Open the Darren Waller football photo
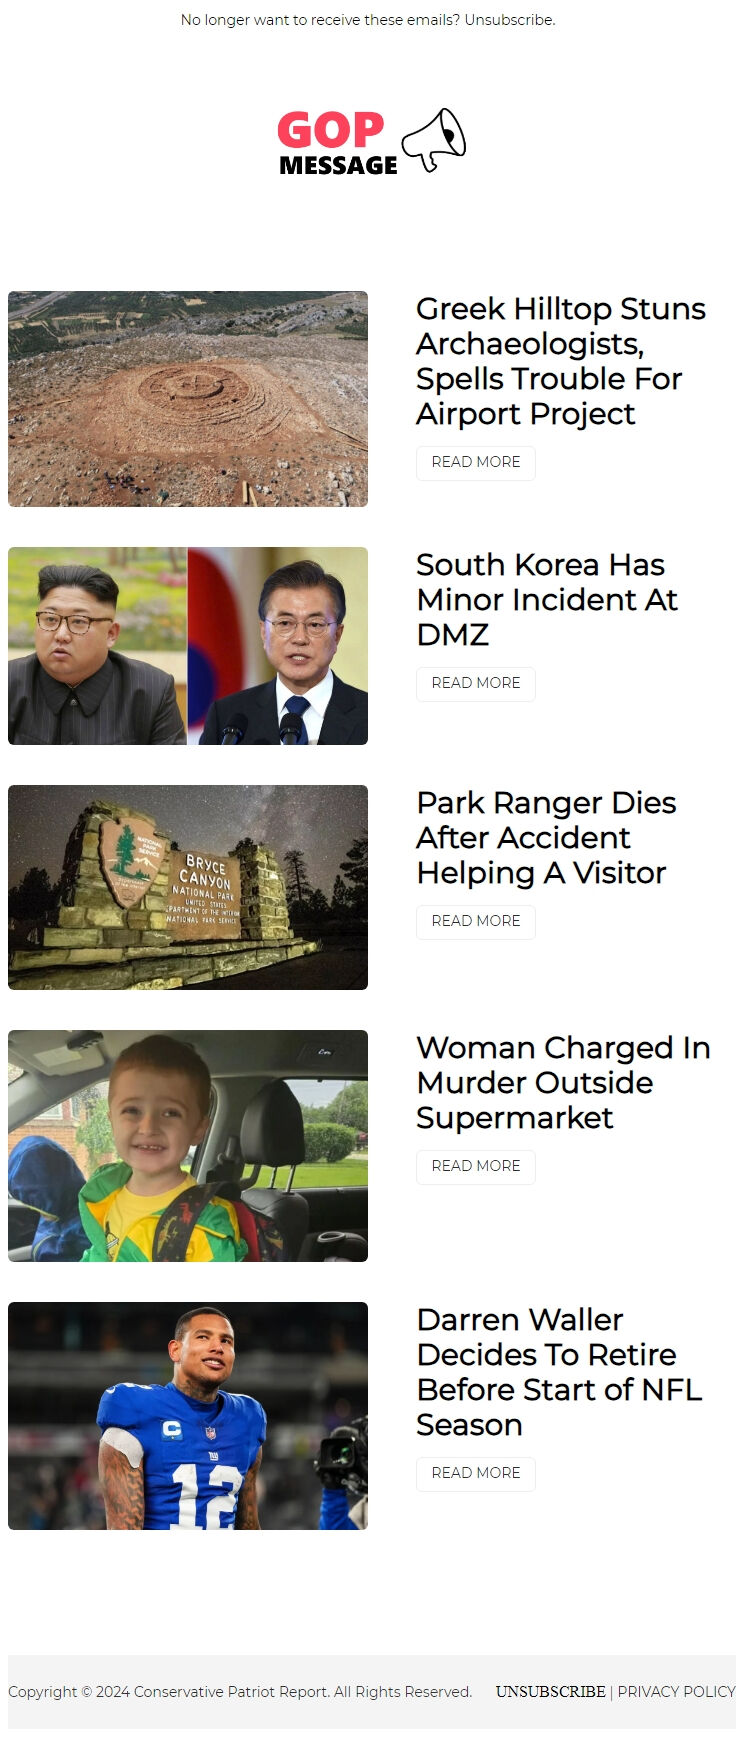The width and height of the screenshot is (736, 1738). click(x=188, y=1416)
